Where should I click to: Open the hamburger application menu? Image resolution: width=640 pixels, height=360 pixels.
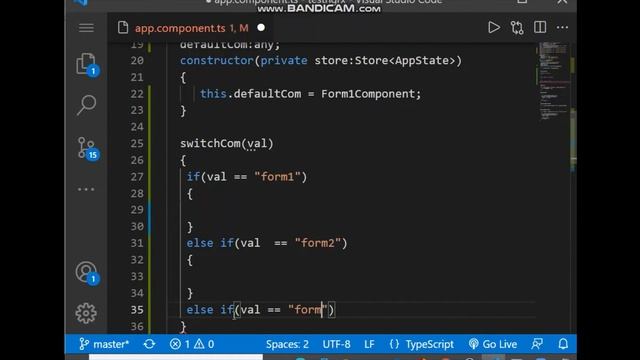[86, 28]
